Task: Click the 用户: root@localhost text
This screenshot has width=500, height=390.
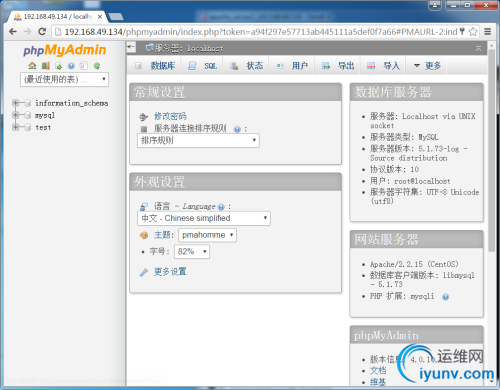Action: pyautogui.click(x=410, y=181)
